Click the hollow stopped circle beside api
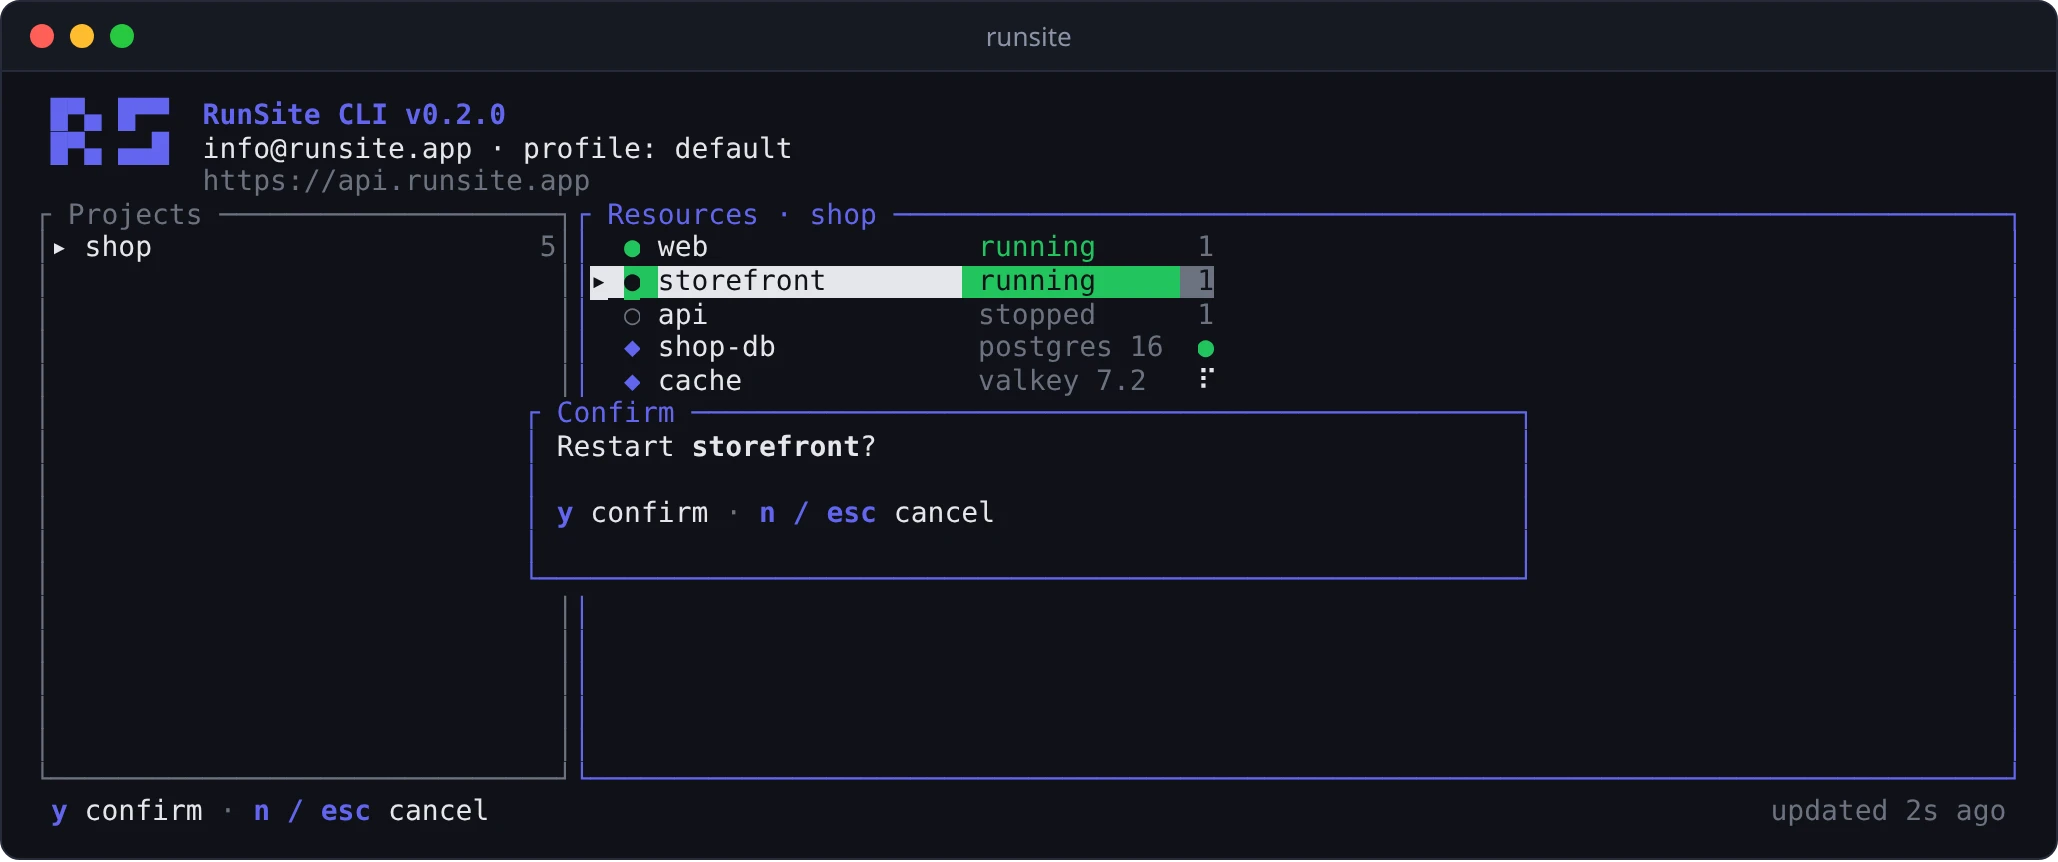 coord(632,317)
